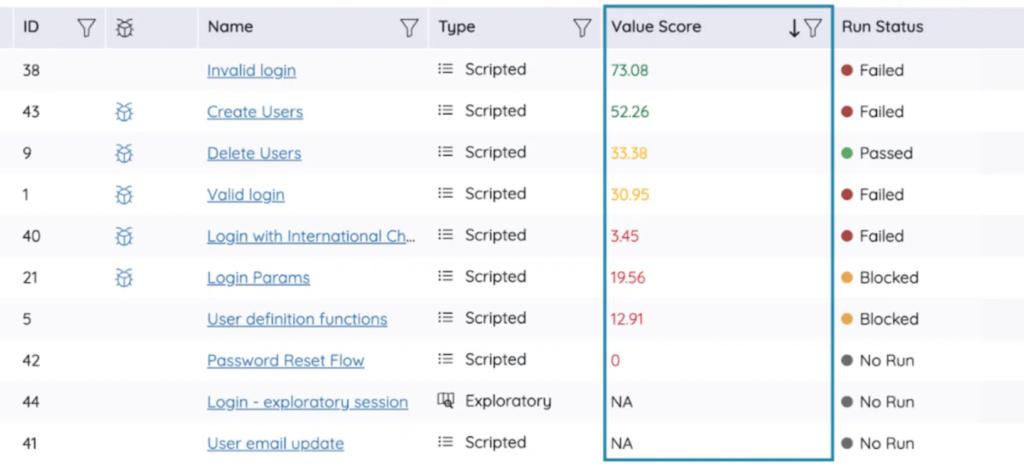
Task: Click the Exploratory type icon in row 44
Action: (x=446, y=401)
